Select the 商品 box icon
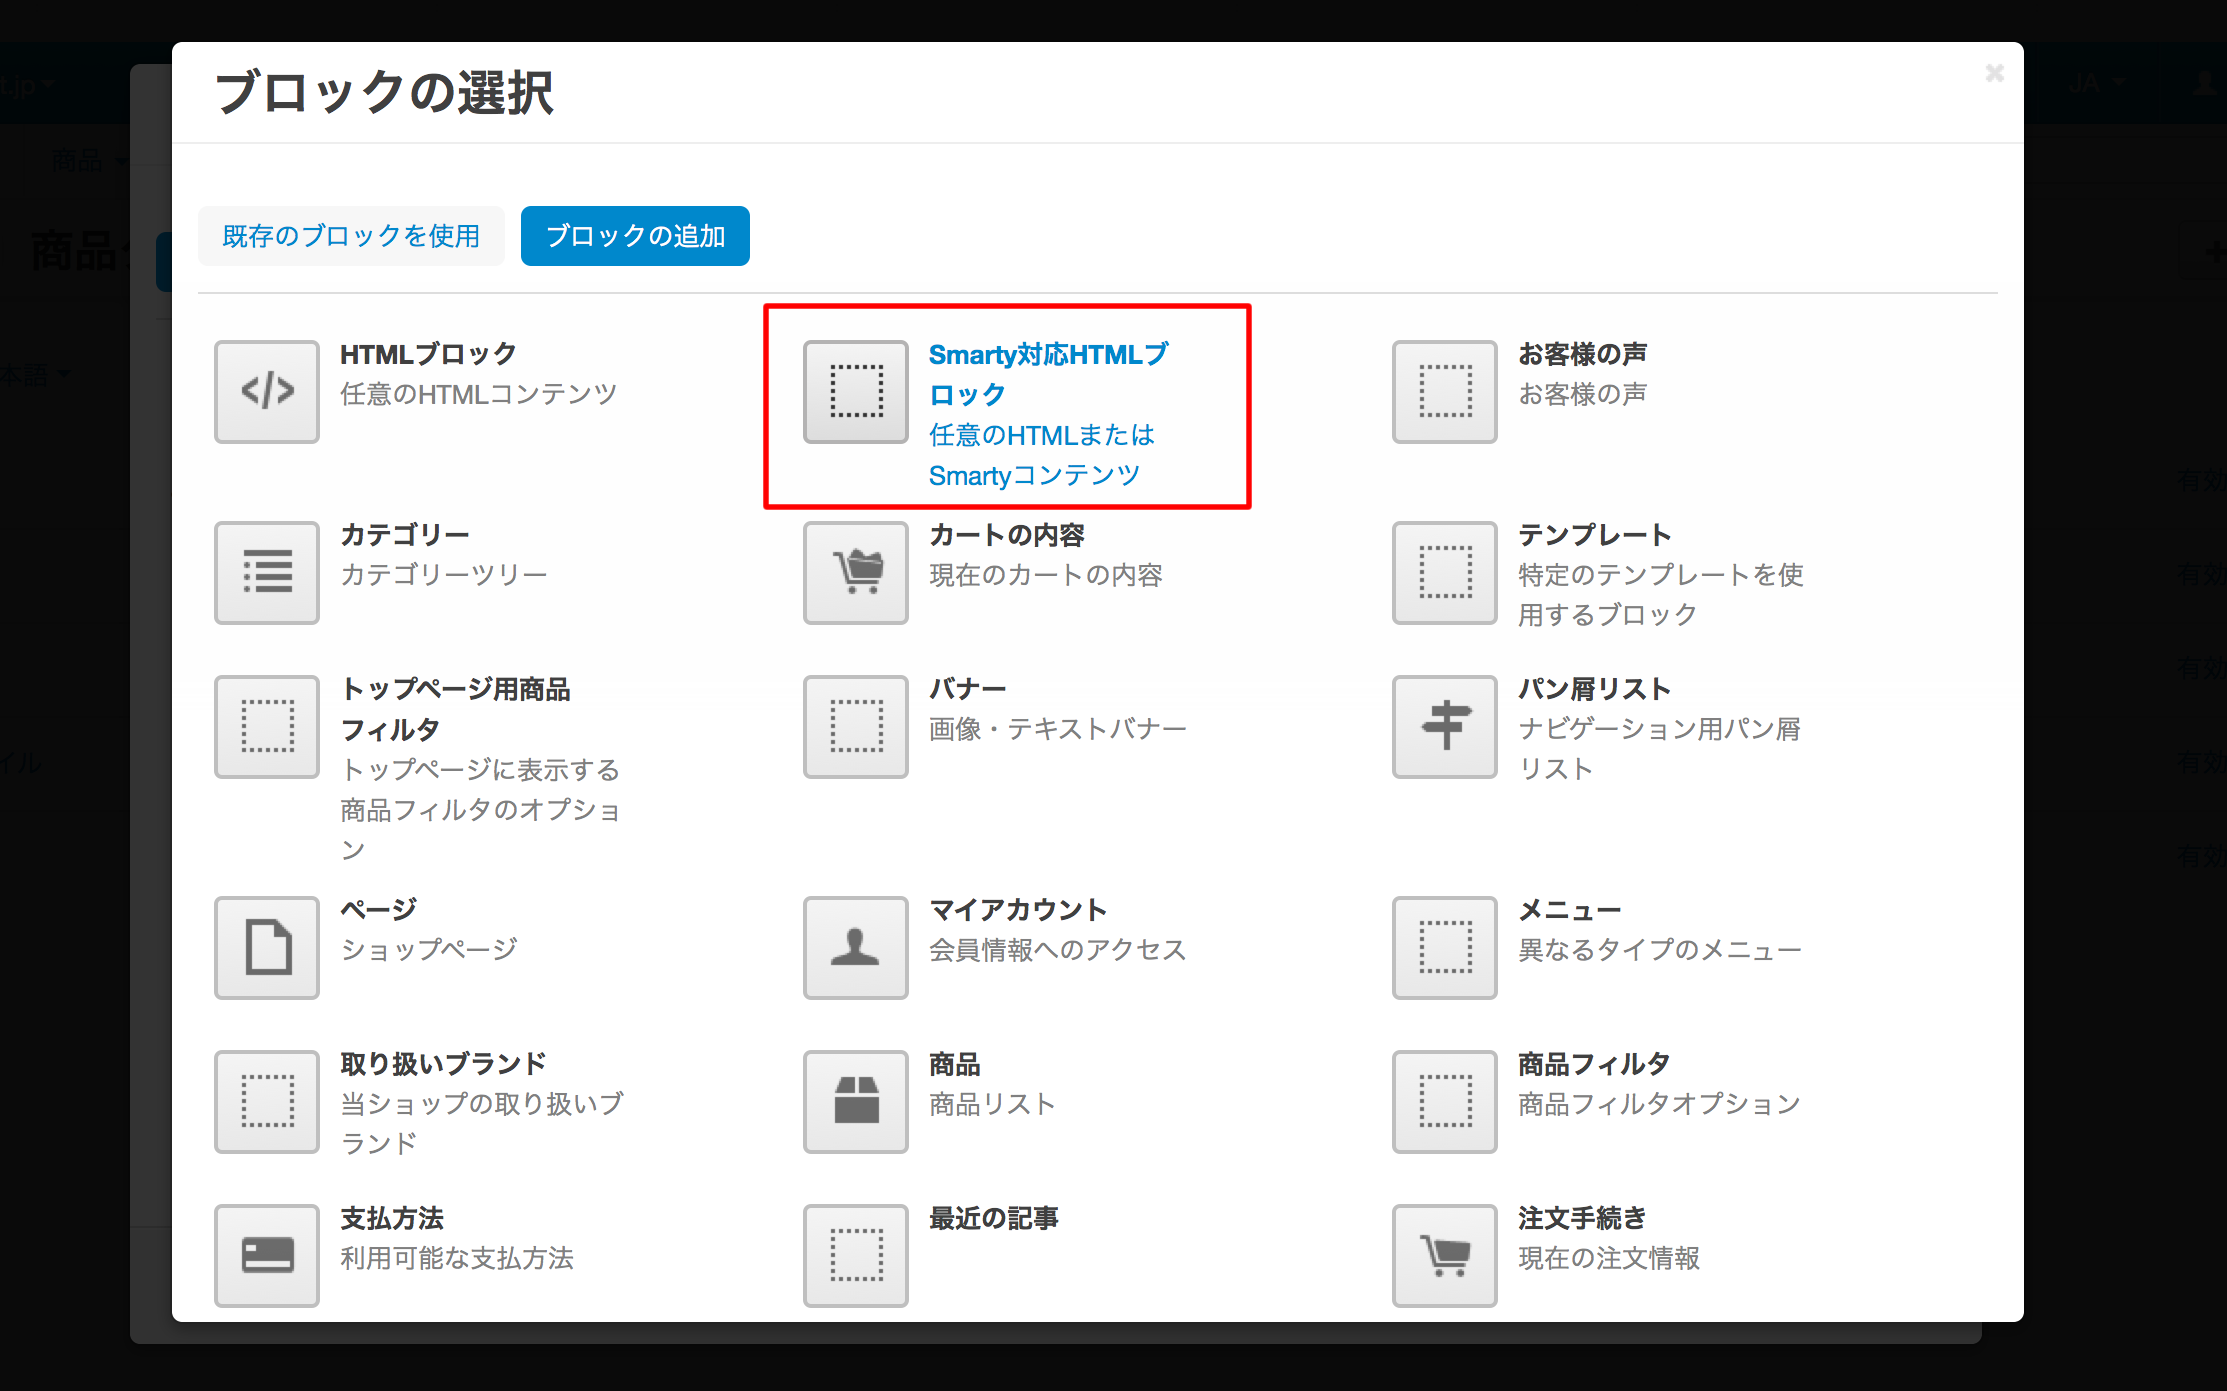The width and height of the screenshot is (2227, 1391). click(856, 1101)
